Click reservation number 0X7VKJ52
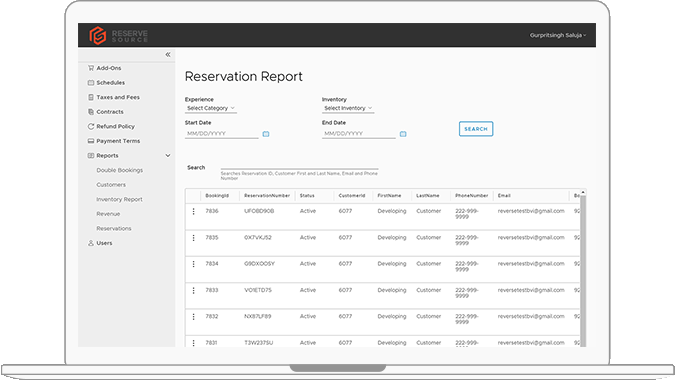Viewport: 675px width, 380px height. (x=258, y=238)
